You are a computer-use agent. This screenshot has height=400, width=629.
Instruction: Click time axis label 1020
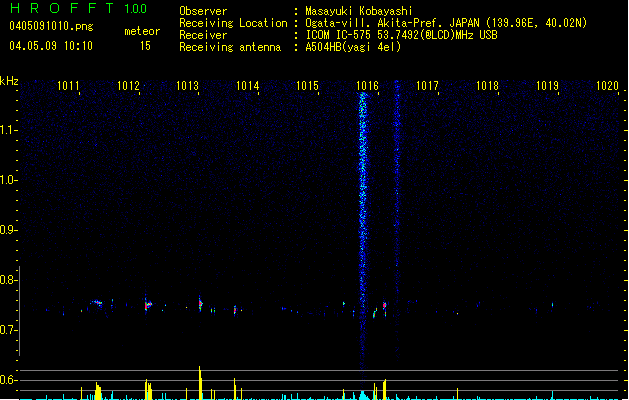607,86
